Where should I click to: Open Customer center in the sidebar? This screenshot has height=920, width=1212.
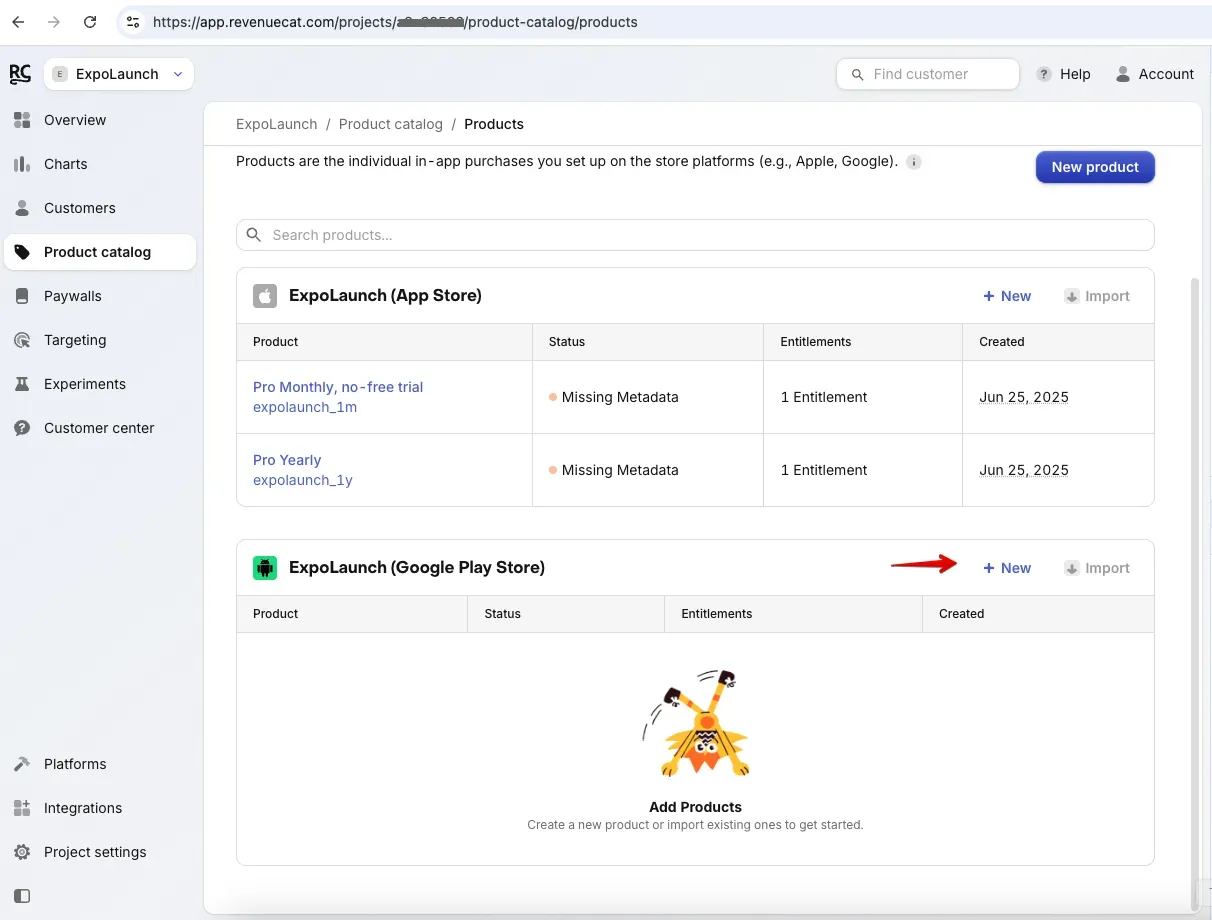coord(100,428)
